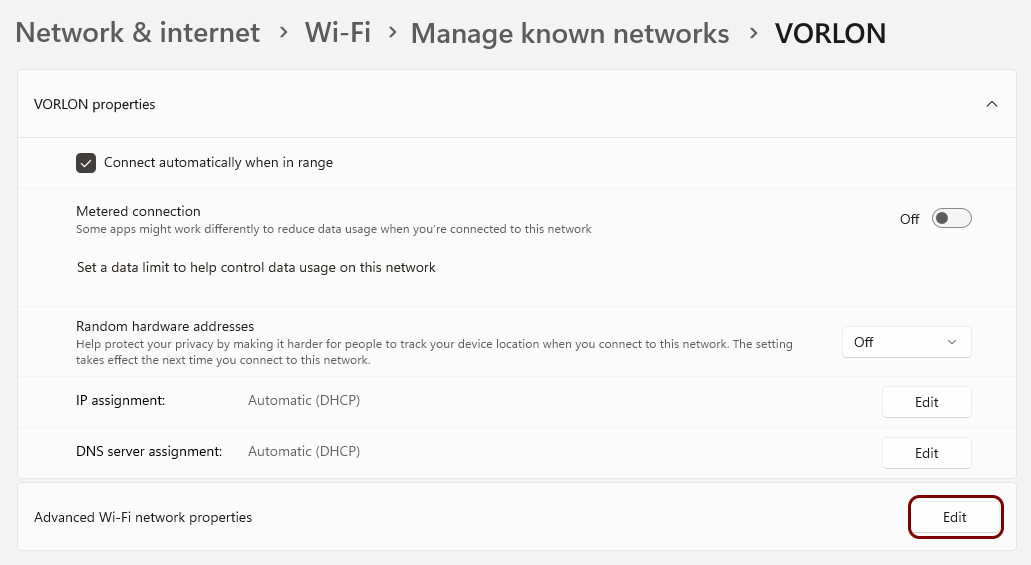Click the VORLON page title
This screenshot has height=565, width=1031.
831,33
